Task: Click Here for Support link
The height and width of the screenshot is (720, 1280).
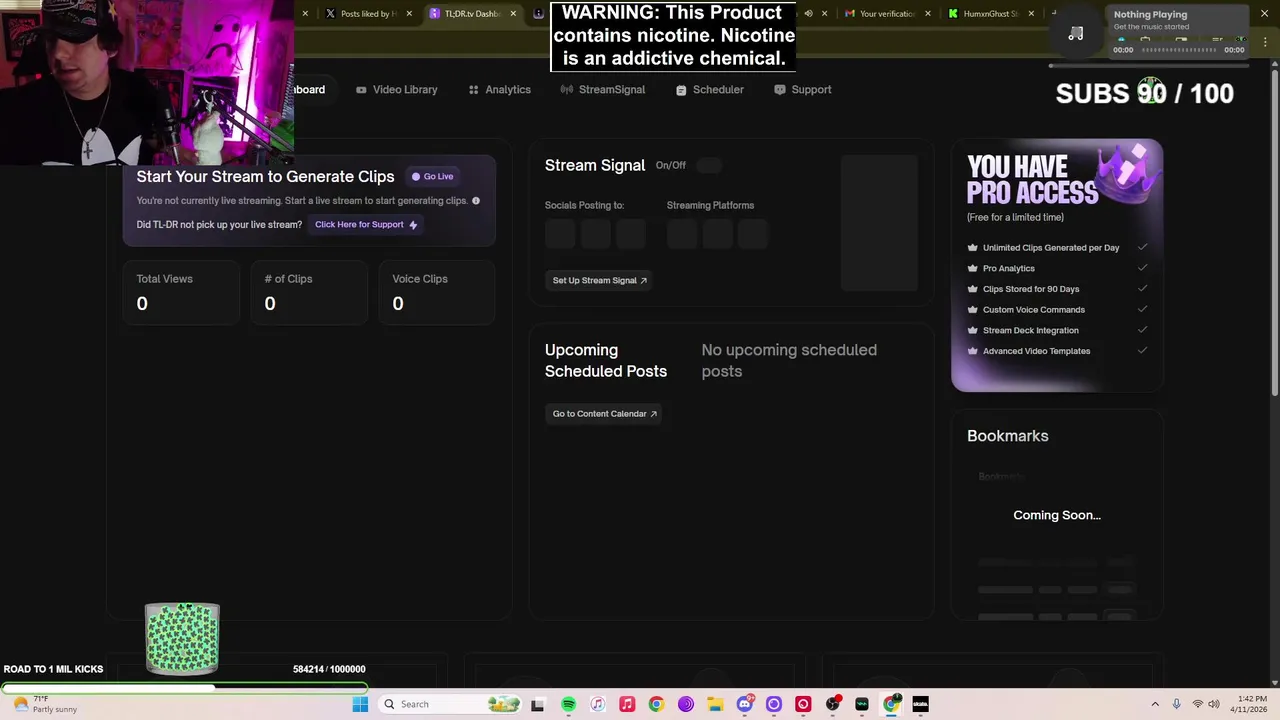Action: click(x=365, y=225)
